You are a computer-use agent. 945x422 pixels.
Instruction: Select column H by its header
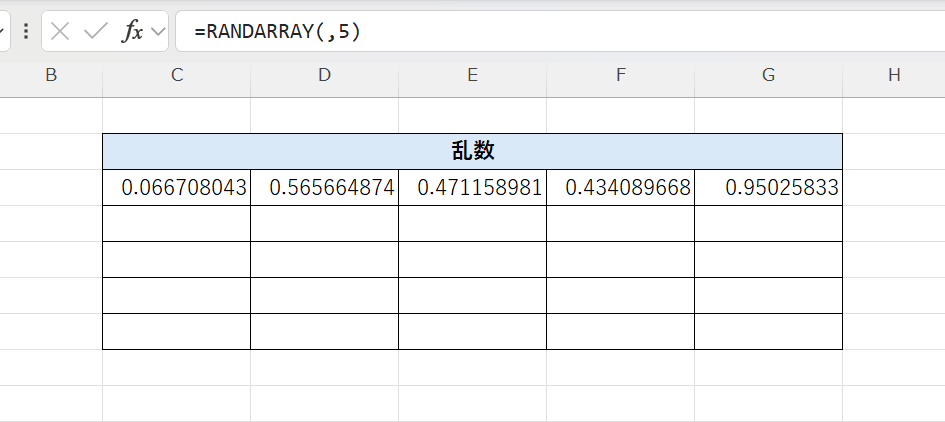(x=893, y=75)
